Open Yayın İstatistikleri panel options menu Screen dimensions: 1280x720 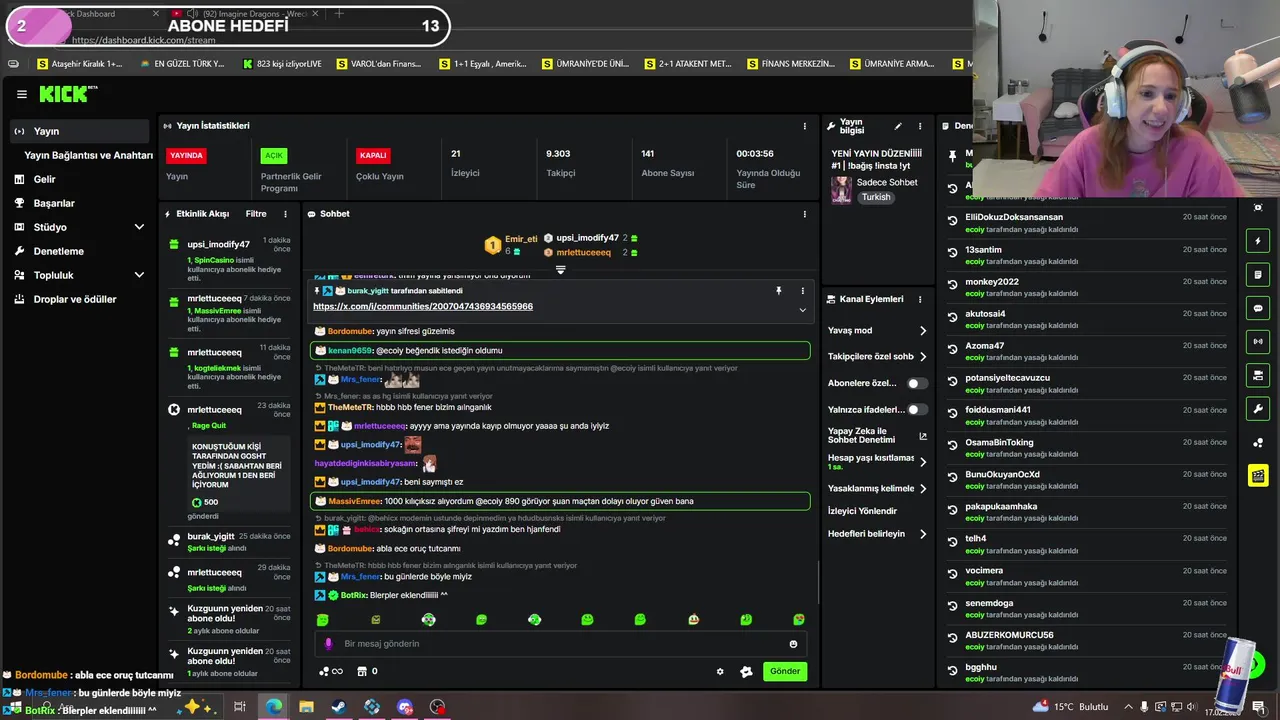pos(804,126)
